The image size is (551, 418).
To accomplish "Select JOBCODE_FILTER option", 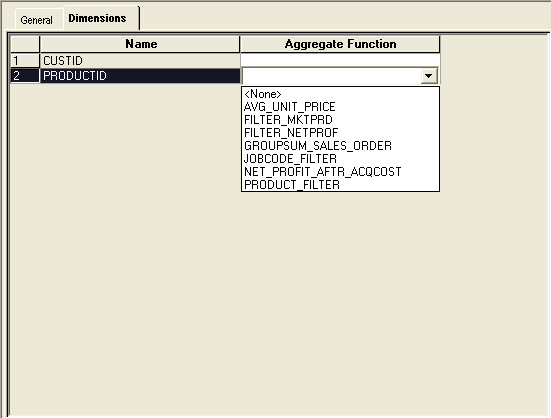I will coord(340,159).
